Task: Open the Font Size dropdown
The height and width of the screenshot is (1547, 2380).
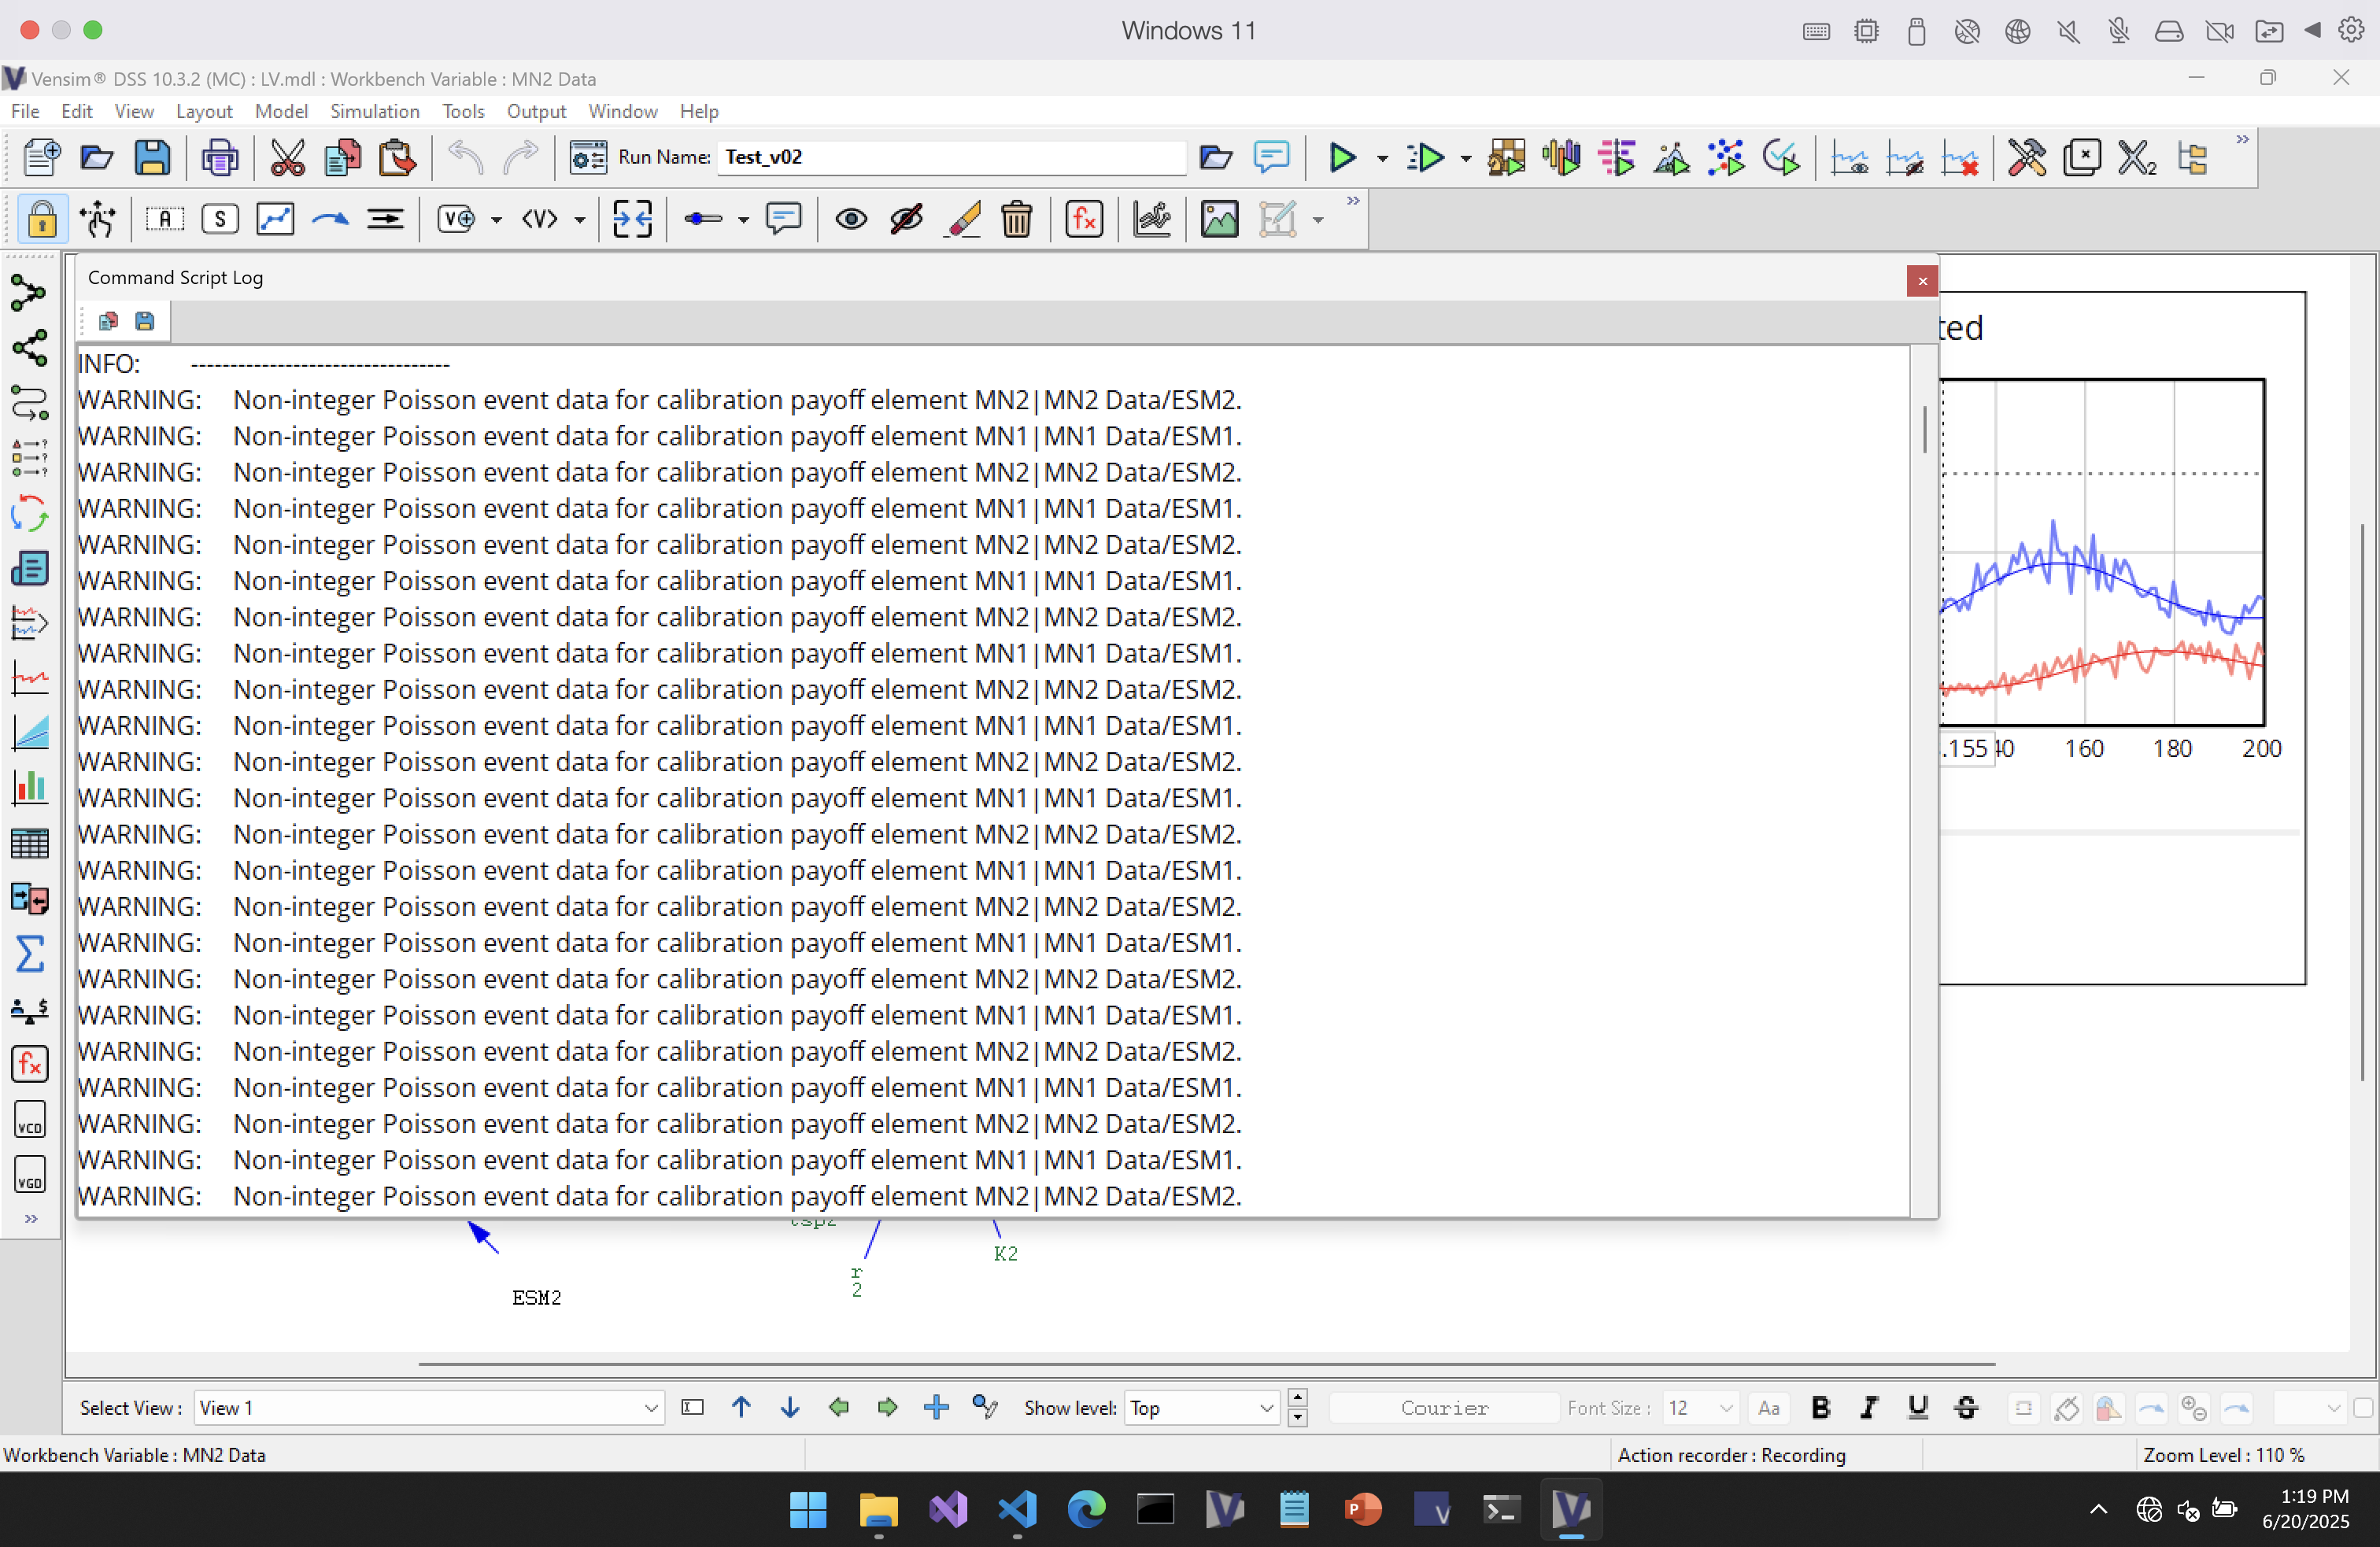Action: (x=1725, y=1408)
